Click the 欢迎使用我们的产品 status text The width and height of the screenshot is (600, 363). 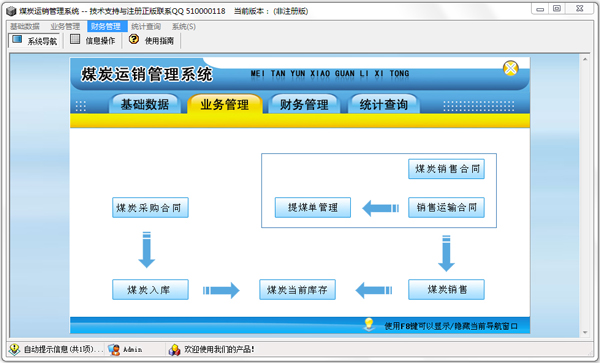[x=219, y=349]
